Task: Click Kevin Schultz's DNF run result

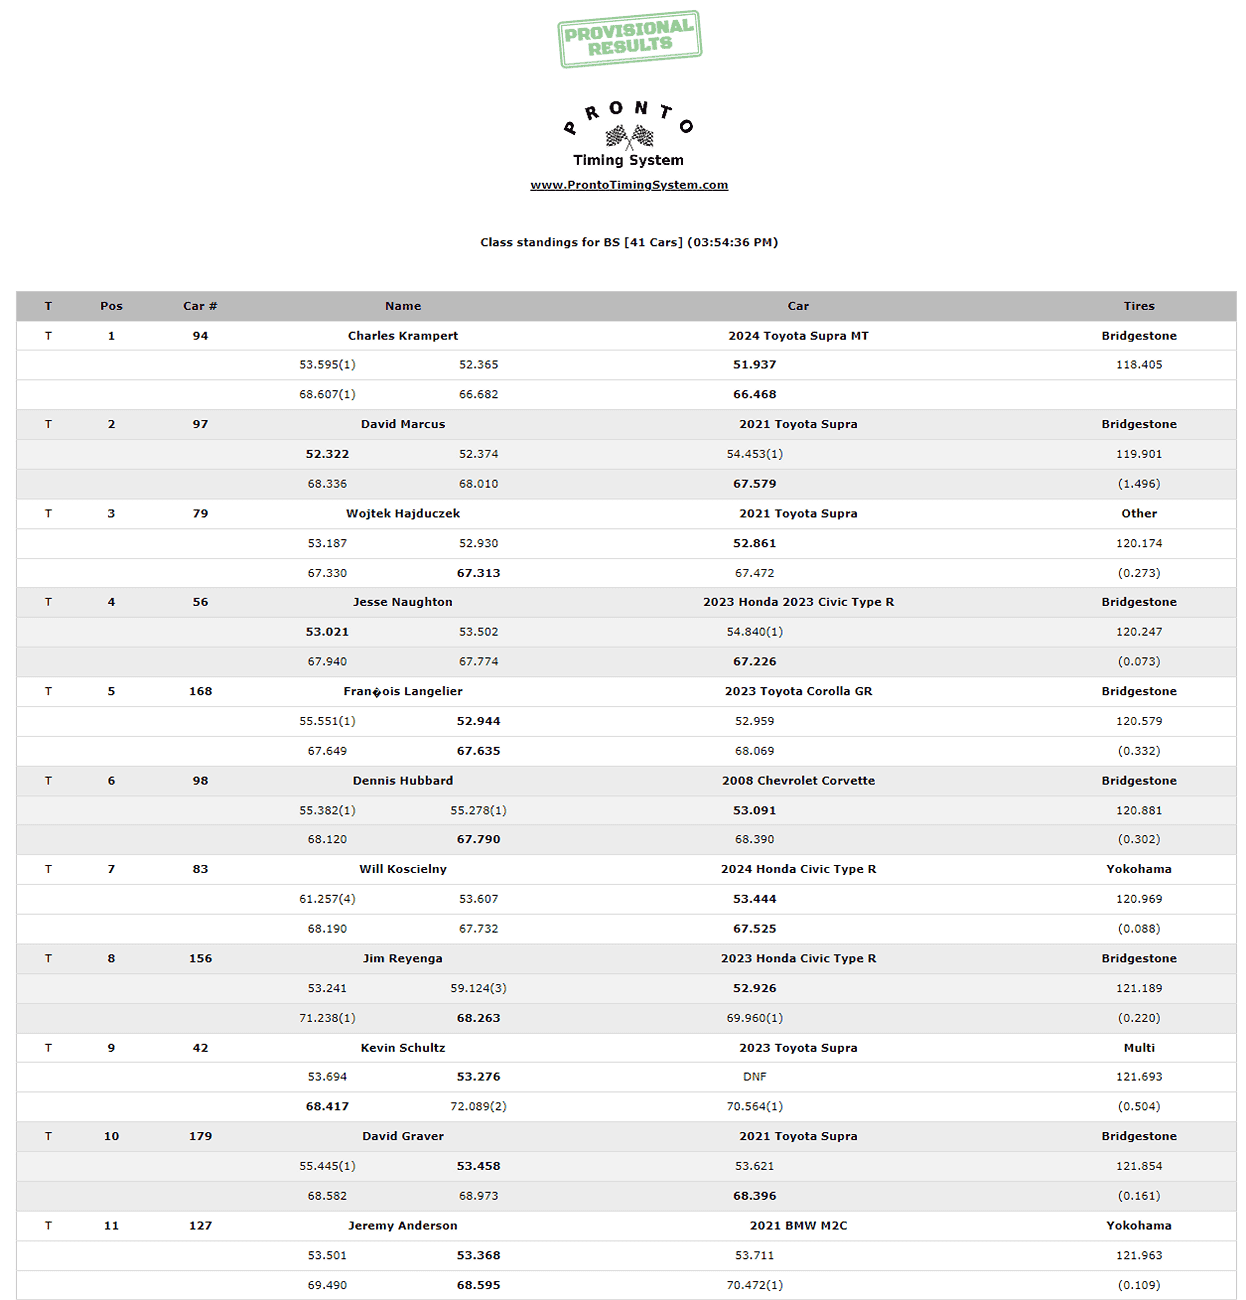Action: [x=754, y=1077]
